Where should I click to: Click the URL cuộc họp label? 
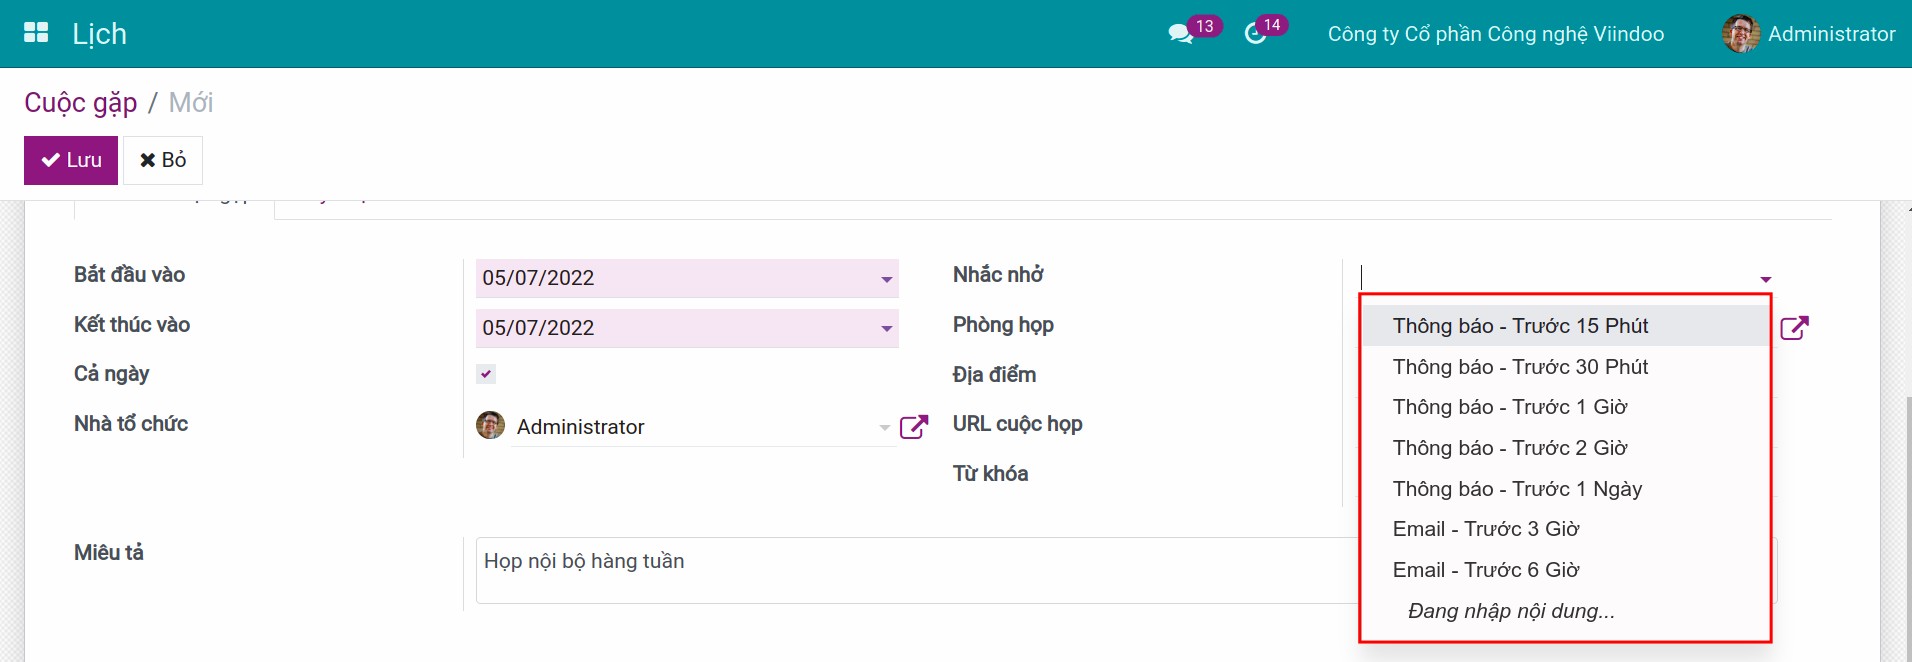pos(1017,424)
